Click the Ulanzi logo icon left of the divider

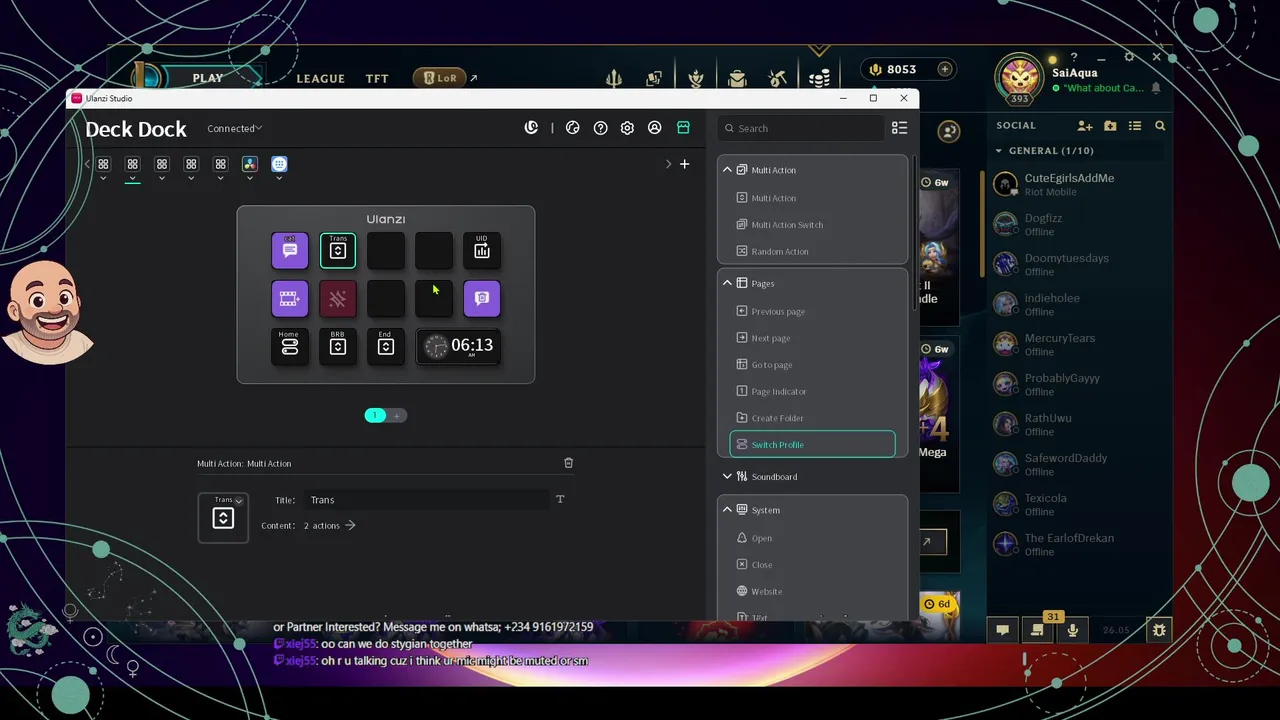(531, 128)
